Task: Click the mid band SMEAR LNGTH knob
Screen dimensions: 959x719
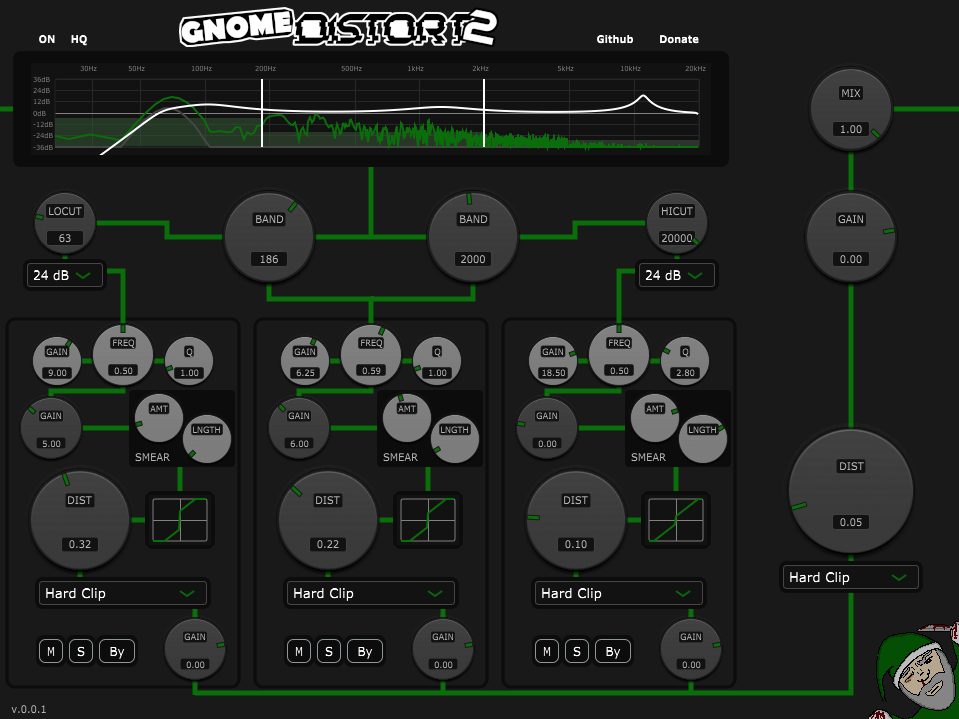Action: [454, 439]
